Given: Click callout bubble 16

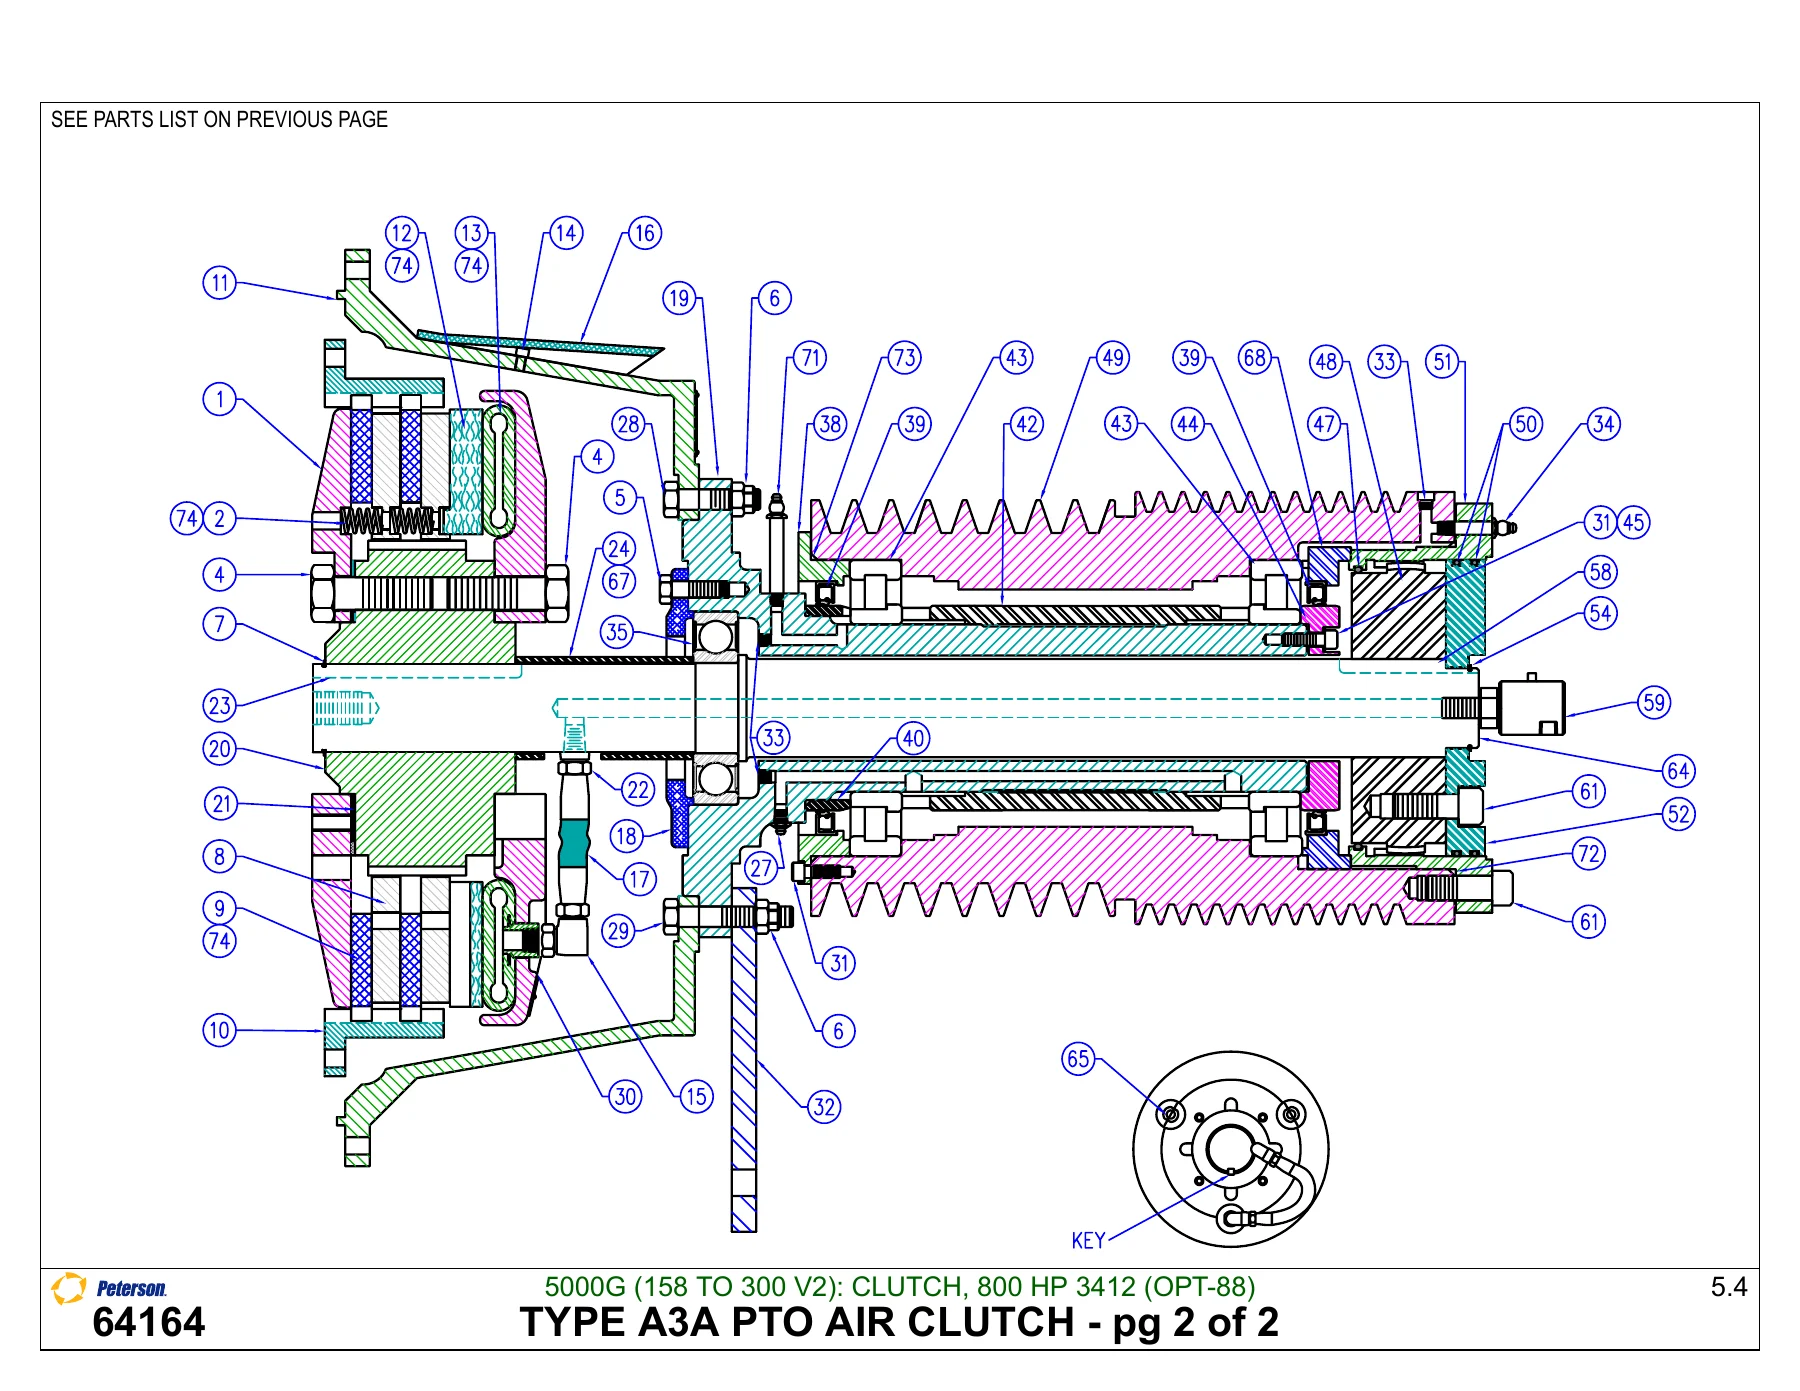Looking at the screenshot, I should [x=644, y=234].
